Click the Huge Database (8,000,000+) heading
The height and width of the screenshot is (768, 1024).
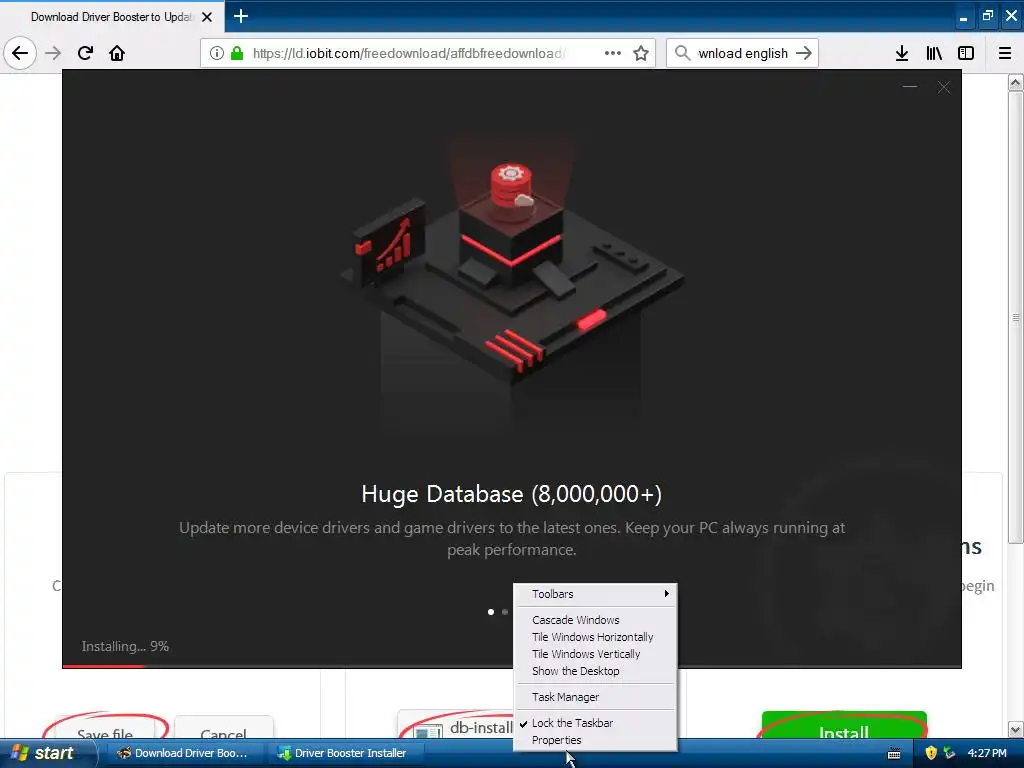point(511,494)
